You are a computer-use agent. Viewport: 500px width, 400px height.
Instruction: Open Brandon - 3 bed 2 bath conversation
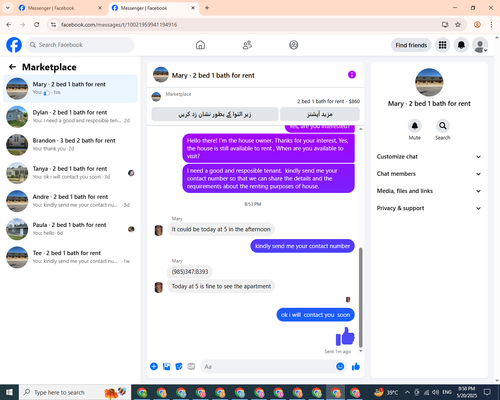coord(70,145)
